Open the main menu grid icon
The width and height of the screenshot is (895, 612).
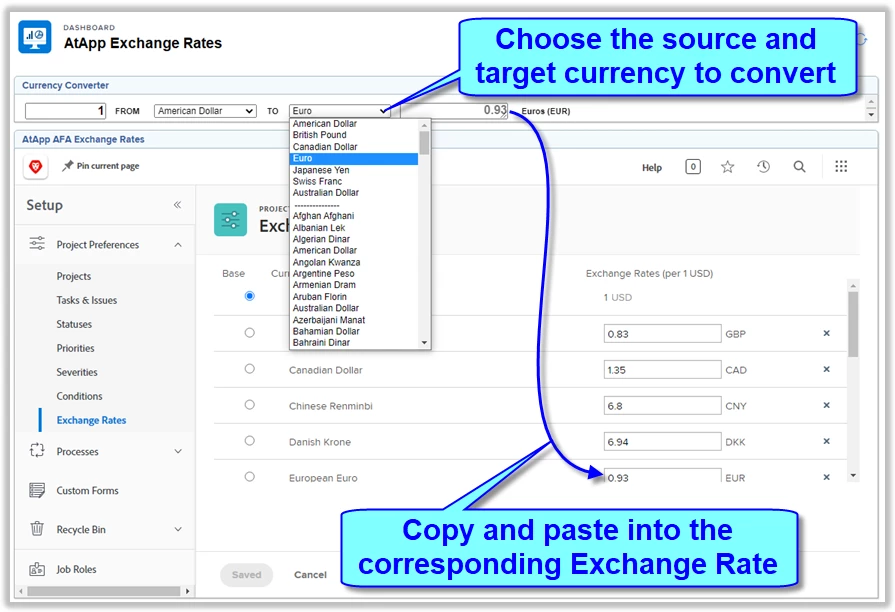coord(841,166)
